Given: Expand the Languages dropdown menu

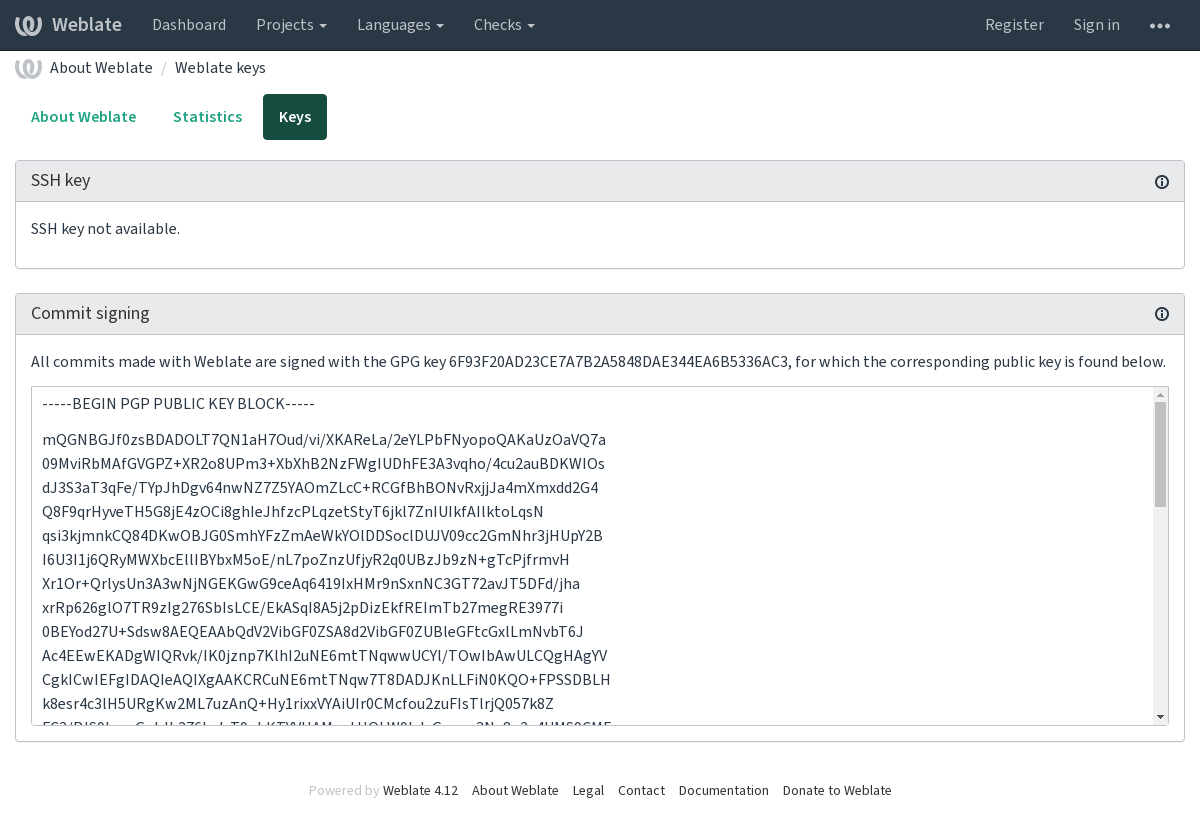Looking at the screenshot, I should click(400, 25).
